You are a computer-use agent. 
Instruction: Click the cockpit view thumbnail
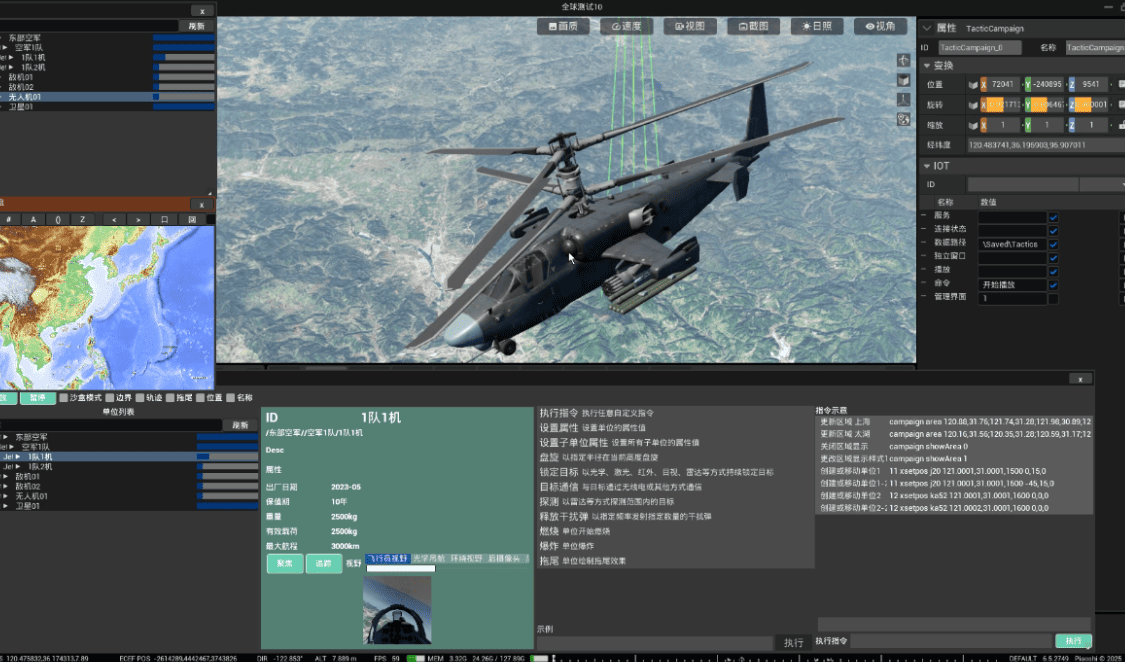click(397, 609)
